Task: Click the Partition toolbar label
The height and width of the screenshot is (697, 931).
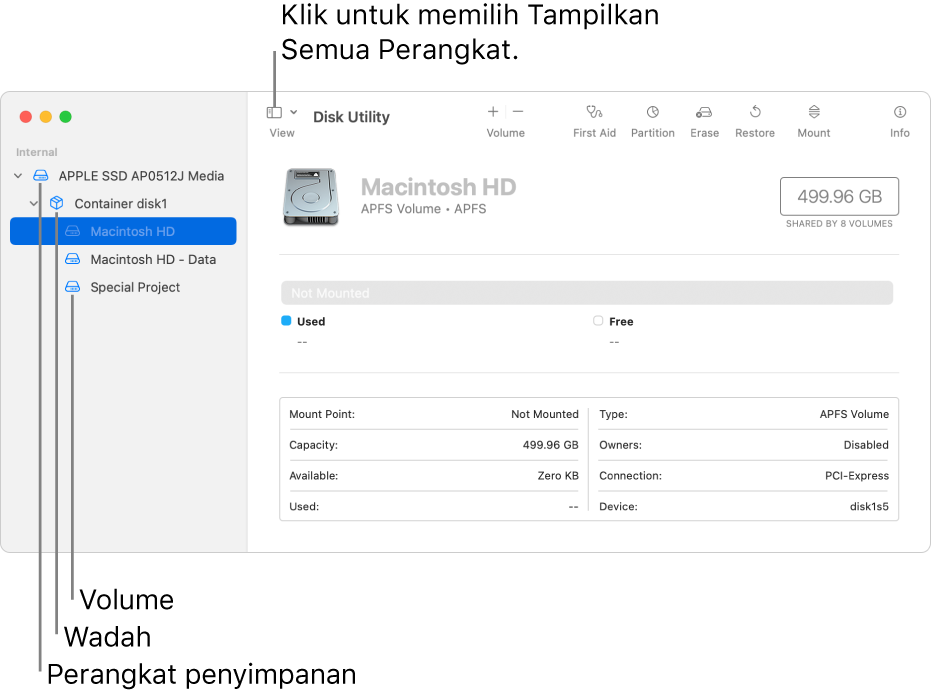Action: pyautogui.click(x=653, y=133)
